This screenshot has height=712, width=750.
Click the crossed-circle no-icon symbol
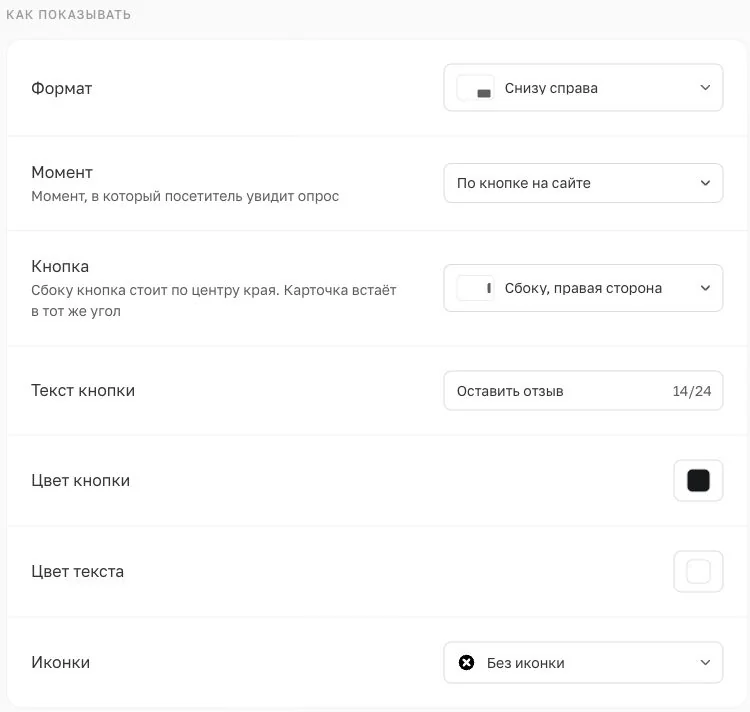pos(466,662)
